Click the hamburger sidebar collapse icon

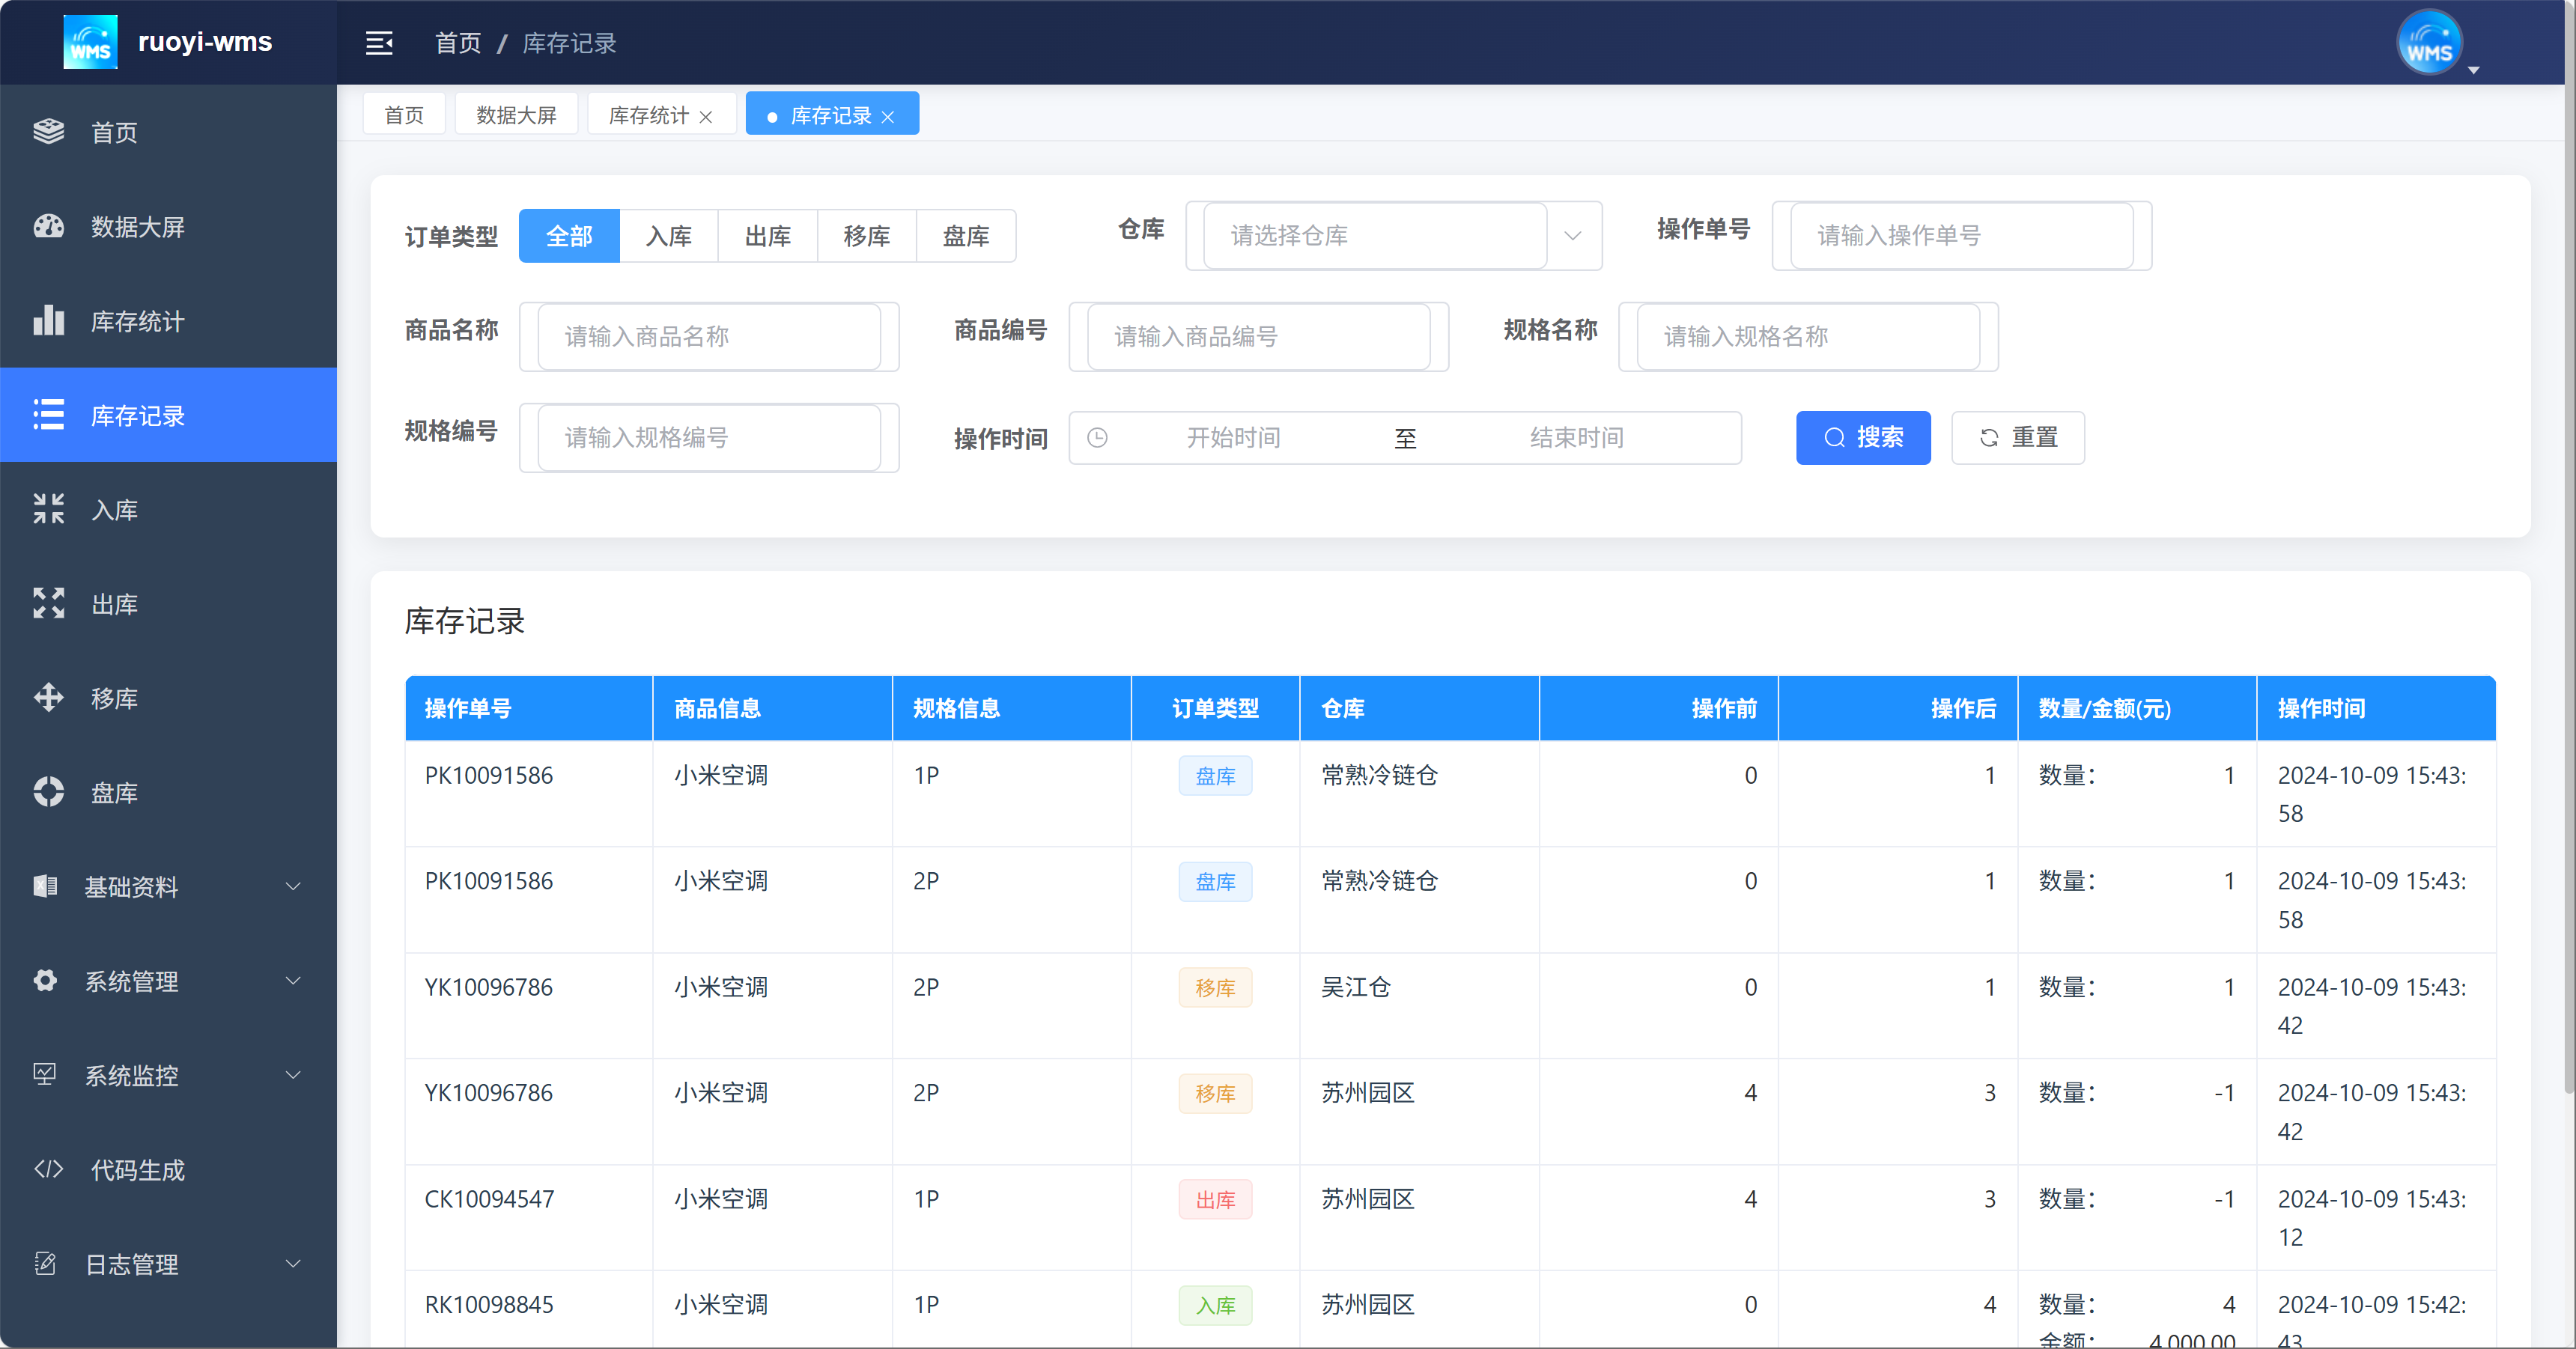click(x=379, y=43)
